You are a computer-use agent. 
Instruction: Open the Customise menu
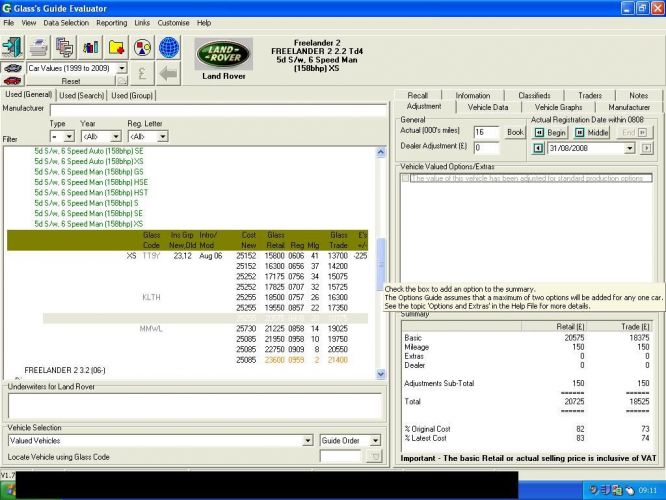click(x=173, y=23)
